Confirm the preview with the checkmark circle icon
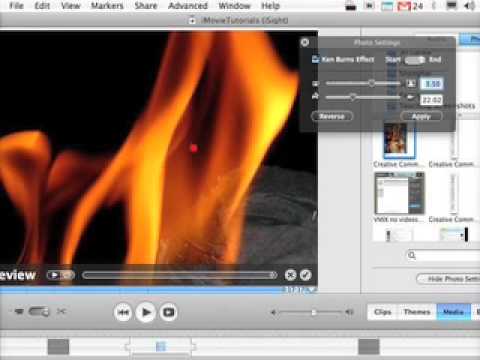480x360 pixels. (x=306, y=275)
